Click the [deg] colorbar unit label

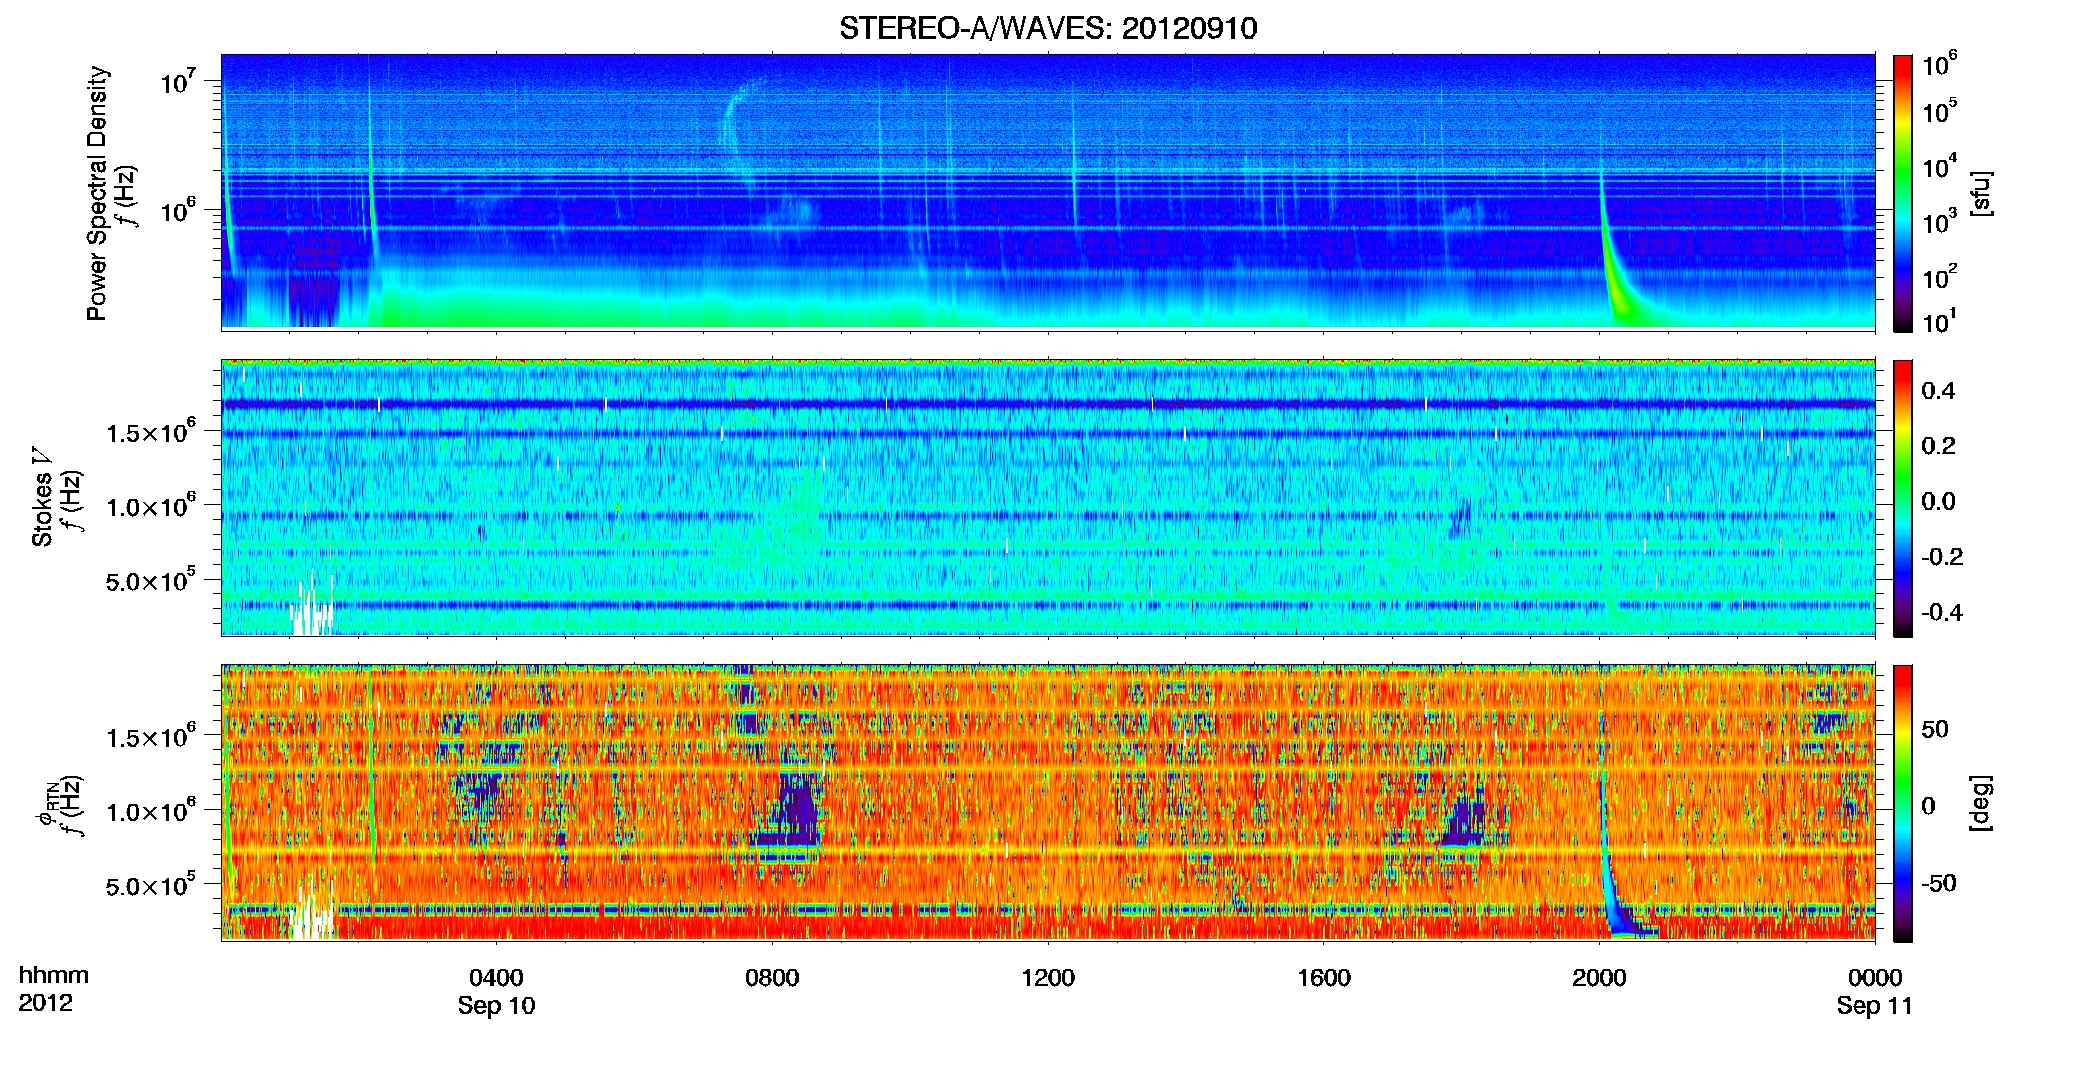pyautogui.click(x=1981, y=803)
